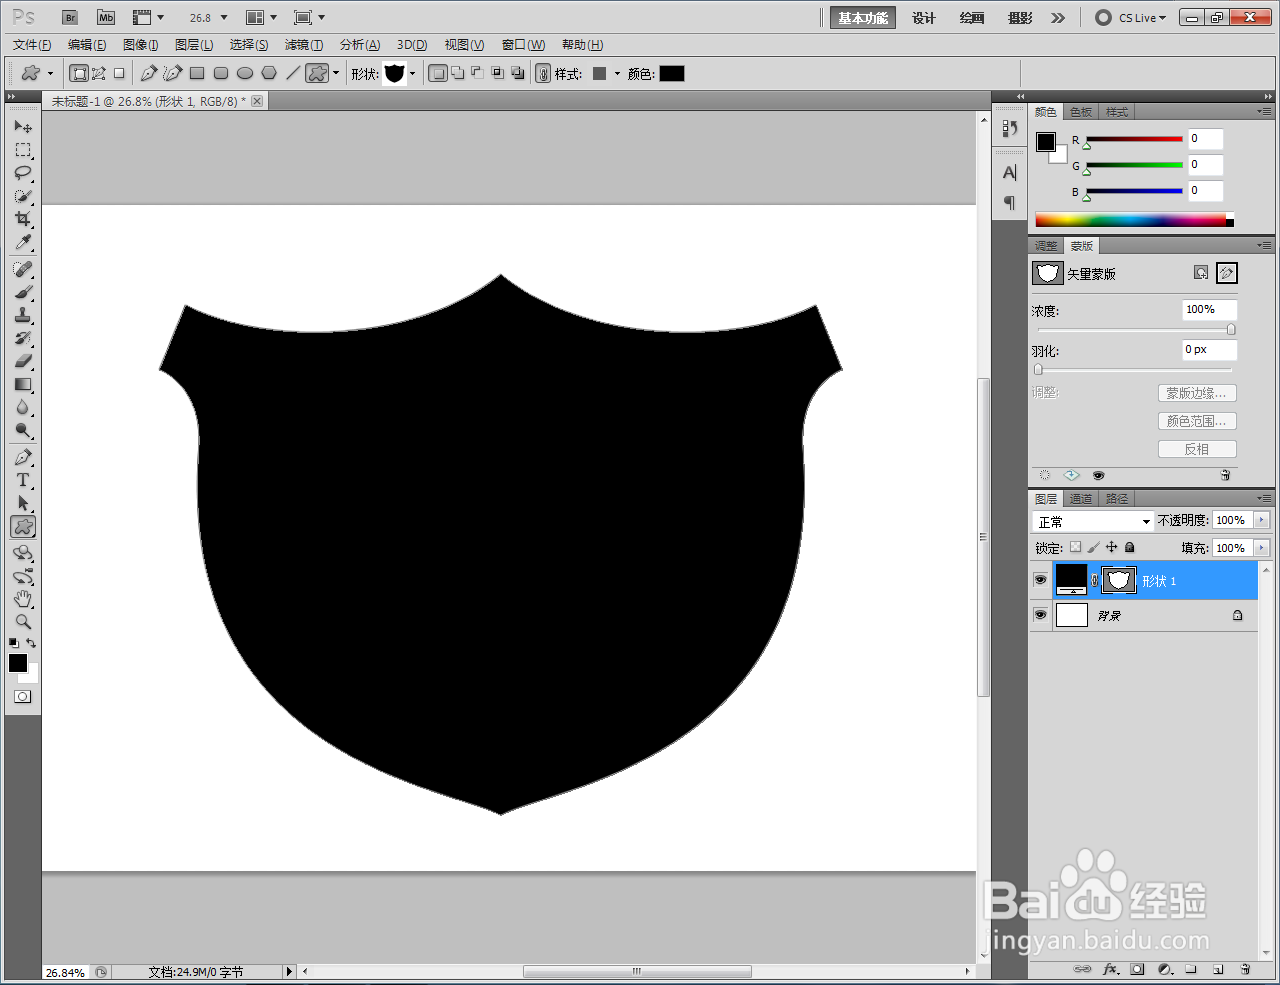Select the Rectangular Marquee tool
This screenshot has height=985, width=1280.
23,150
